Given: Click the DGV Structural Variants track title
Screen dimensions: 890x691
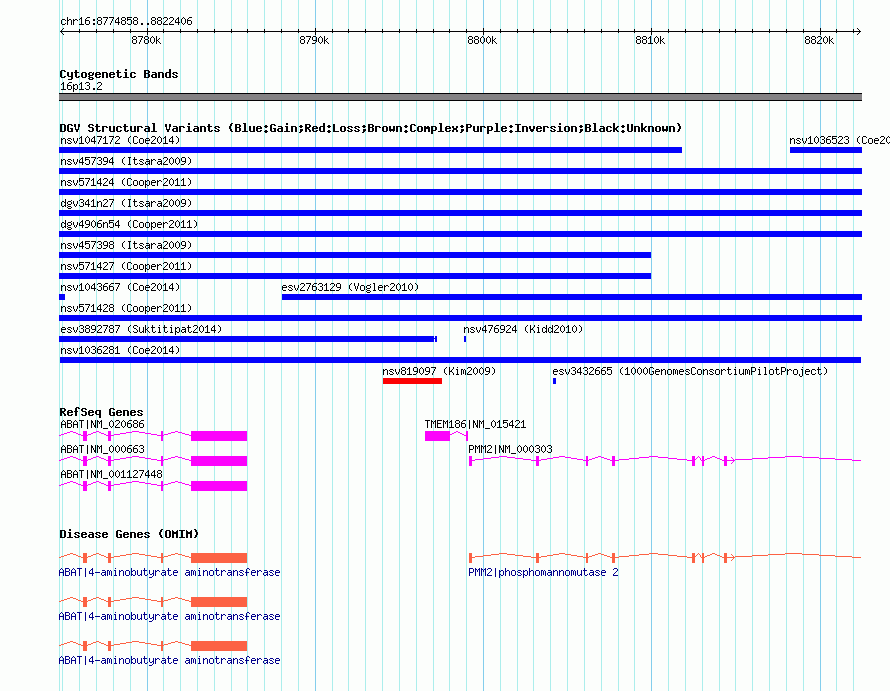Looking at the screenshot, I should coord(371,128).
